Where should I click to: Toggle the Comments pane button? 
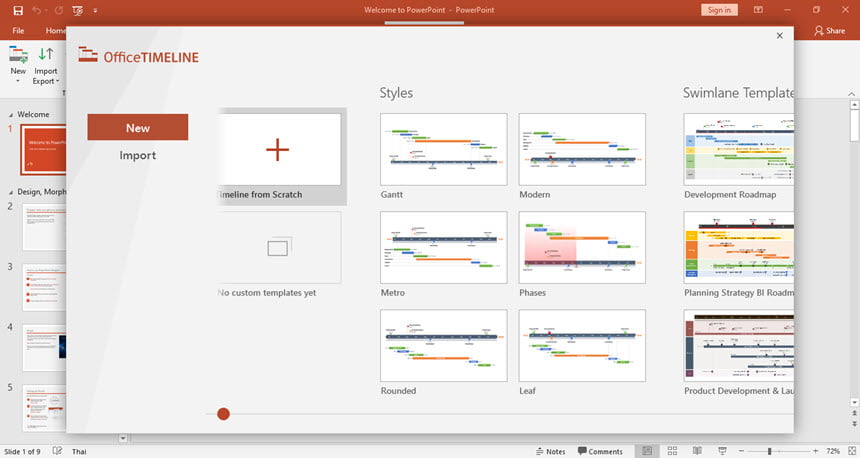point(600,451)
